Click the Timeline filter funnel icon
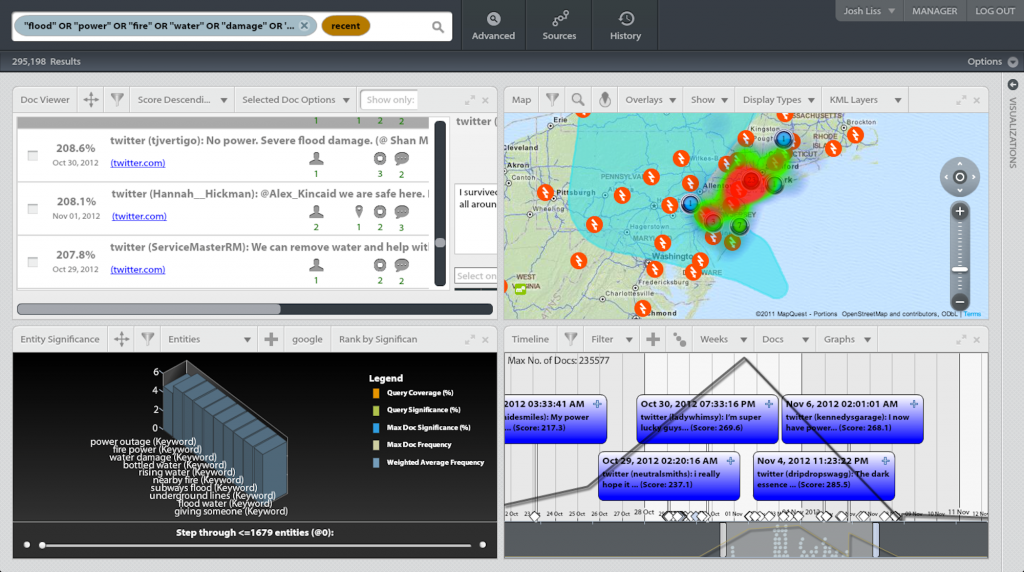This screenshot has height=572, width=1024. coord(571,339)
